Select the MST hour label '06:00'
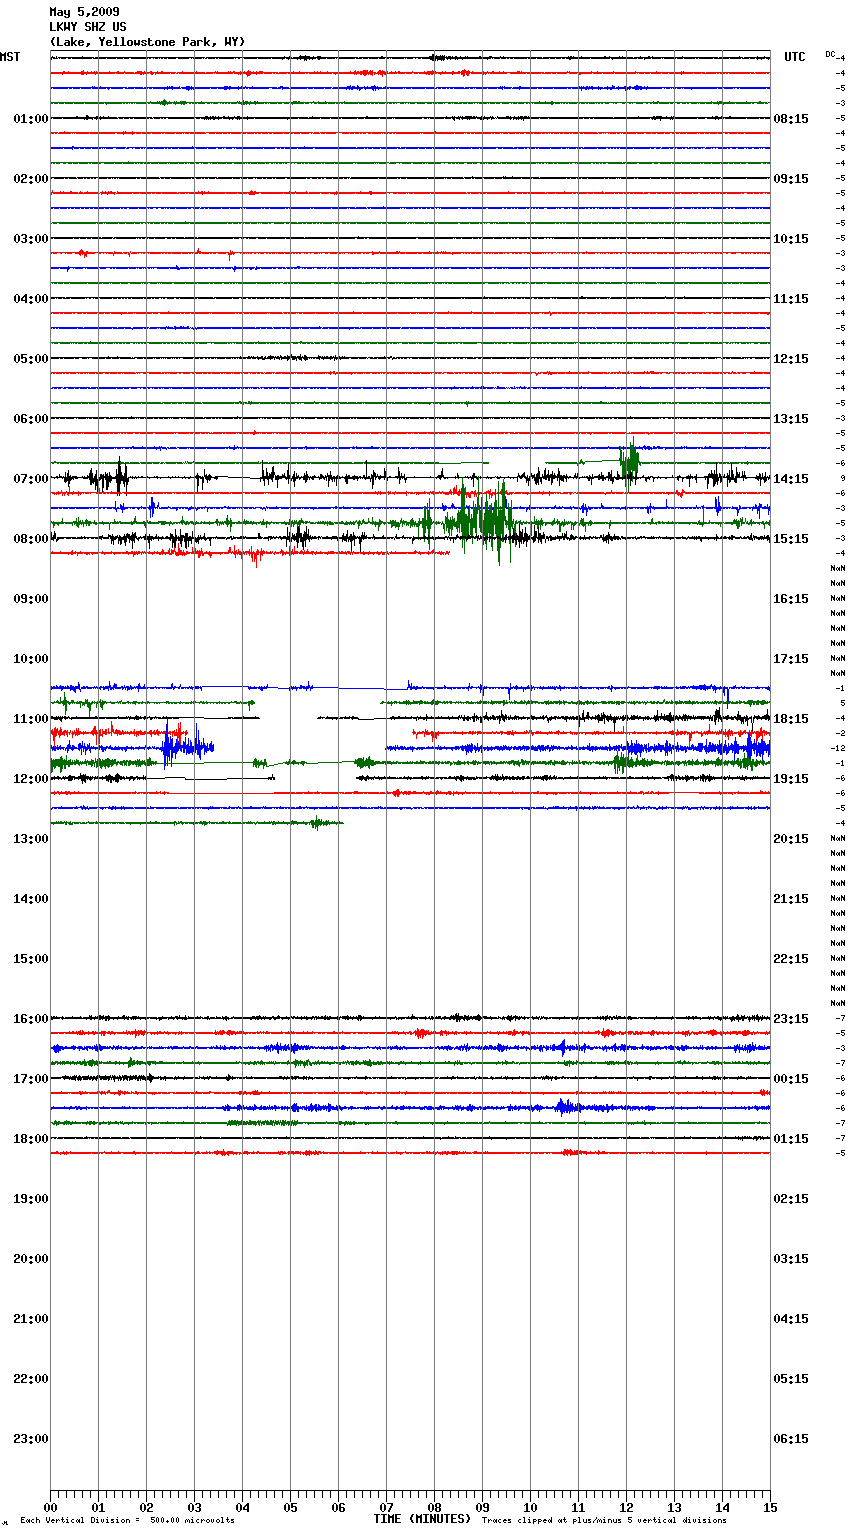The image size is (850, 1534). click(31, 419)
